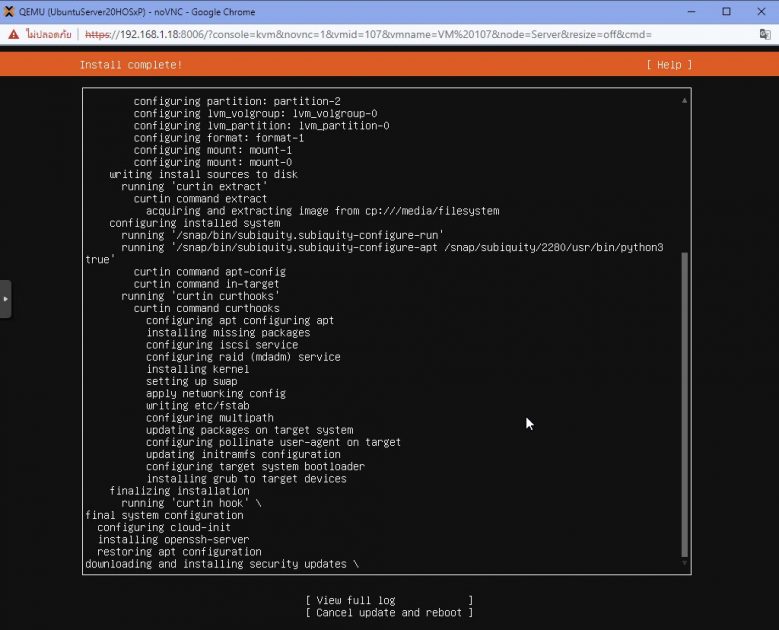The width and height of the screenshot is (779, 630).
Task: Click the Thai 'not secure' label in address bar
Action: [49, 34]
